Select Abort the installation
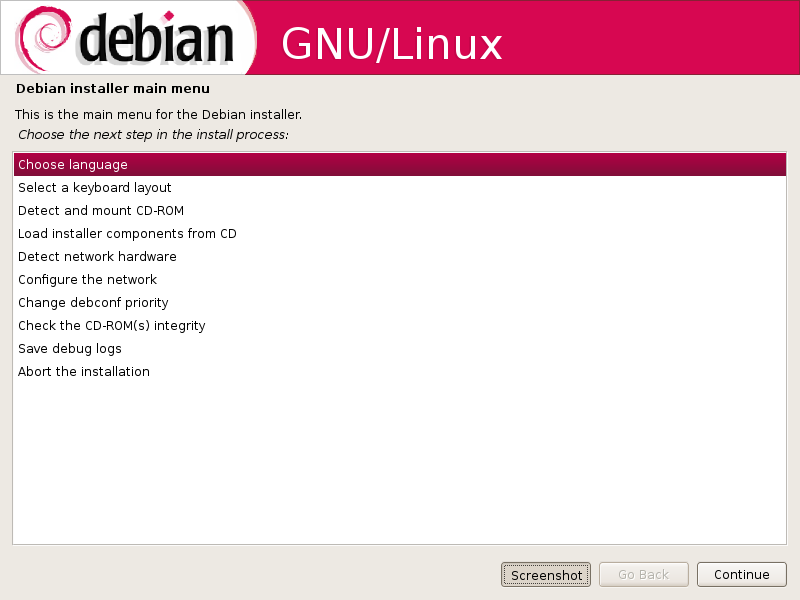The image size is (800, 600). (x=400, y=371)
